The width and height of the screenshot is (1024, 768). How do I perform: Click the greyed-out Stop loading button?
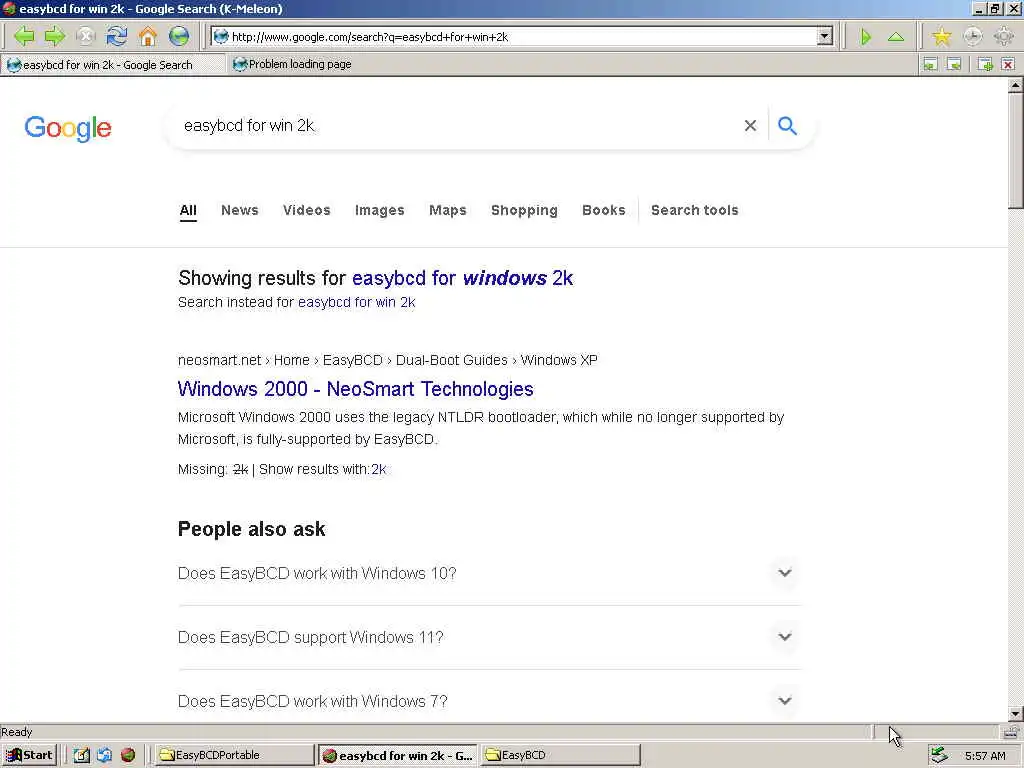[86, 36]
